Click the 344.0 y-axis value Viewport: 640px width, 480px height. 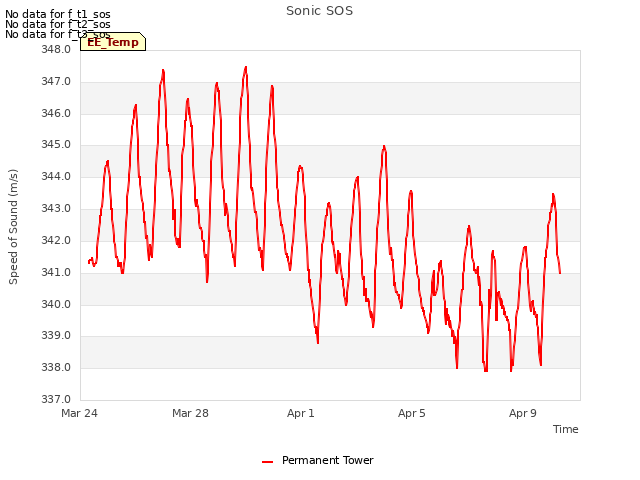[x=56, y=176]
